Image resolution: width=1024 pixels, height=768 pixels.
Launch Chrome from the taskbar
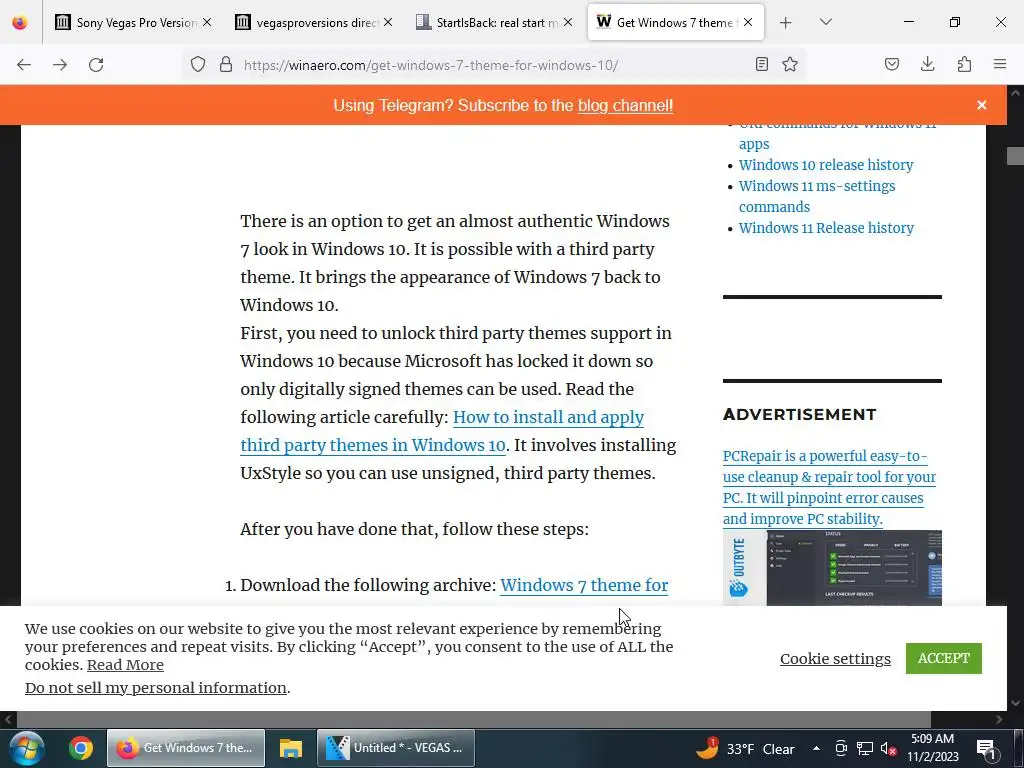(x=81, y=748)
